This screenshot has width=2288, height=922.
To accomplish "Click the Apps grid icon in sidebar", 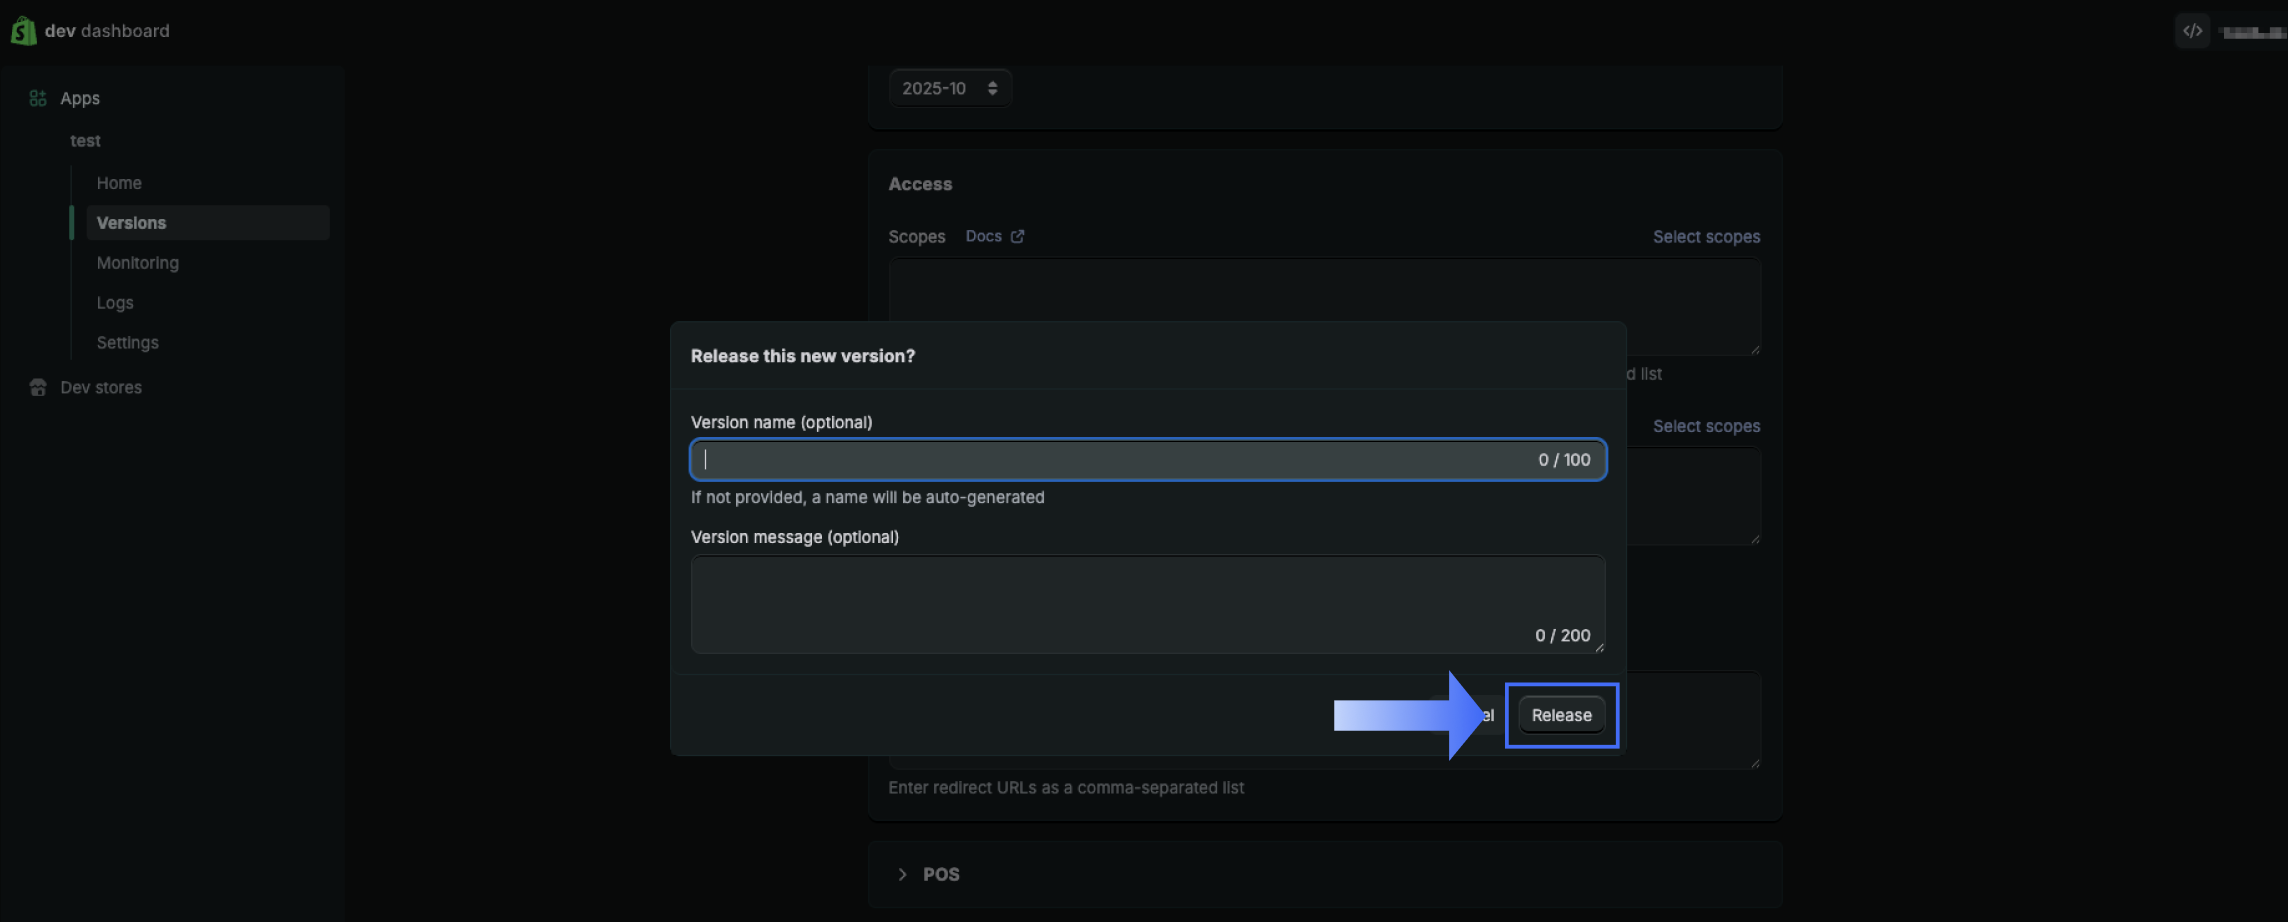I will (38, 97).
